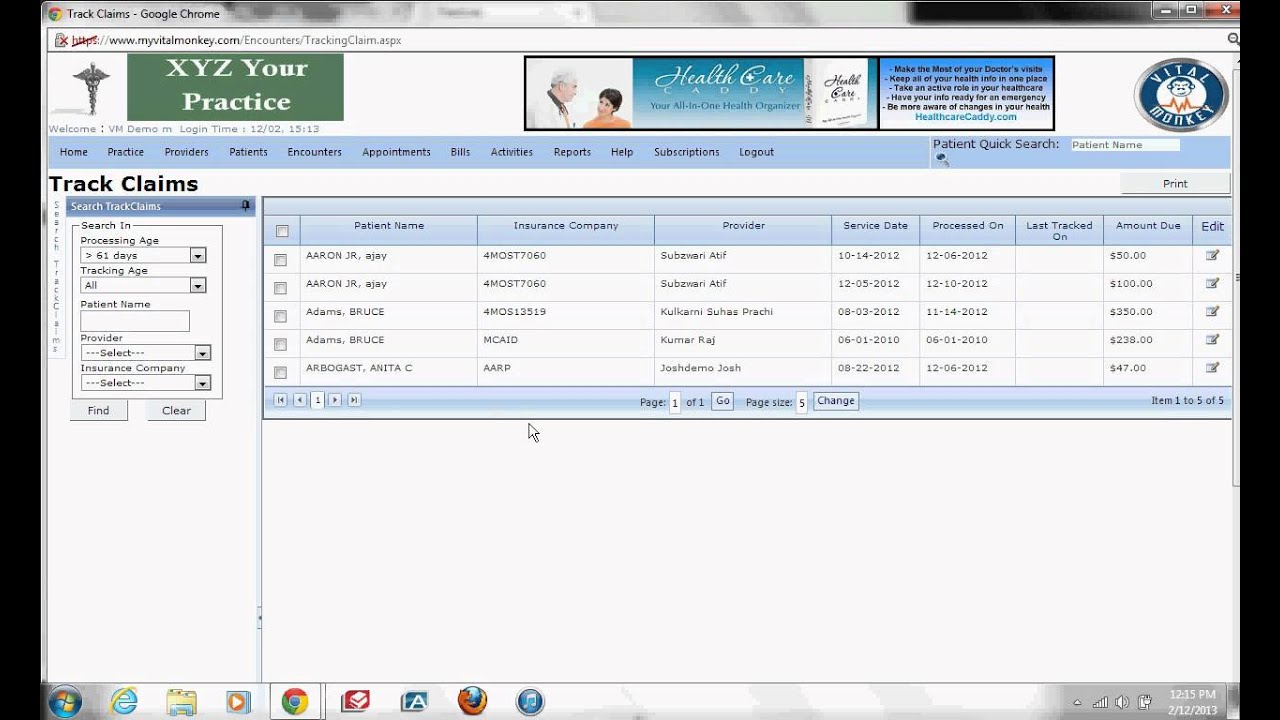The image size is (1280, 720).
Task: Click the Vital Monkey logo
Action: coord(1181,94)
